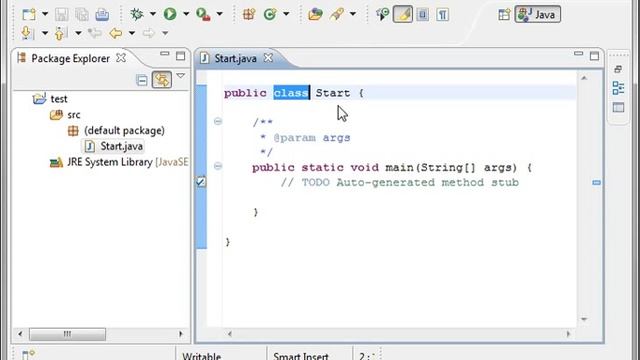Open the Package Explorer view menu triangle
The height and width of the screenshot is (360, 640).
(180, 76)
